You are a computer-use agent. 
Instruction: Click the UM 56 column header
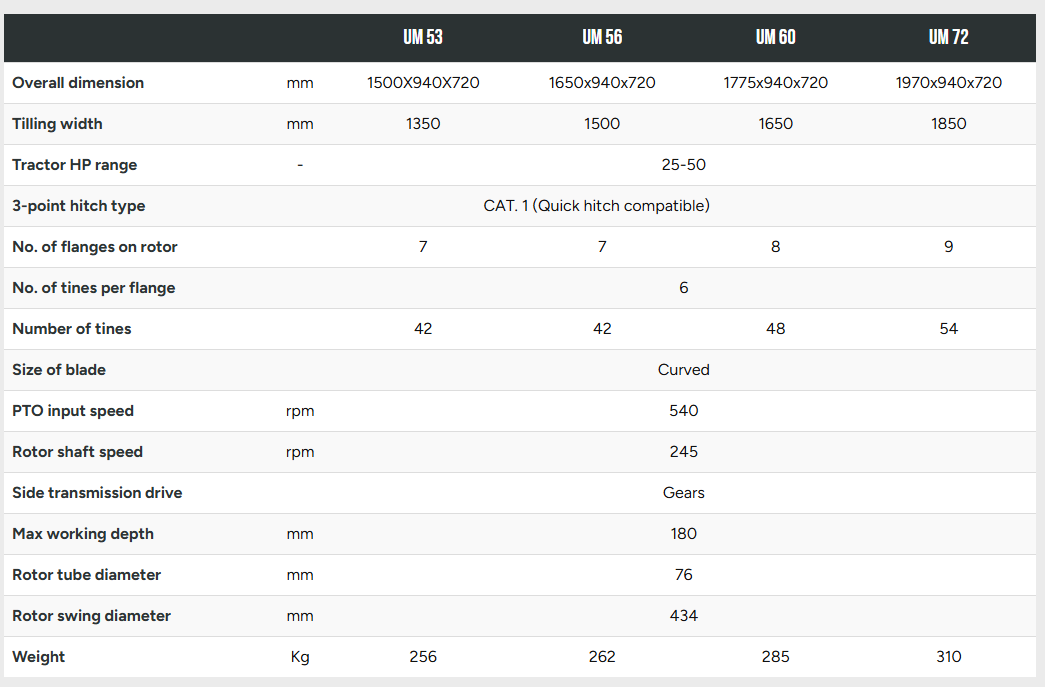point(602,37)
